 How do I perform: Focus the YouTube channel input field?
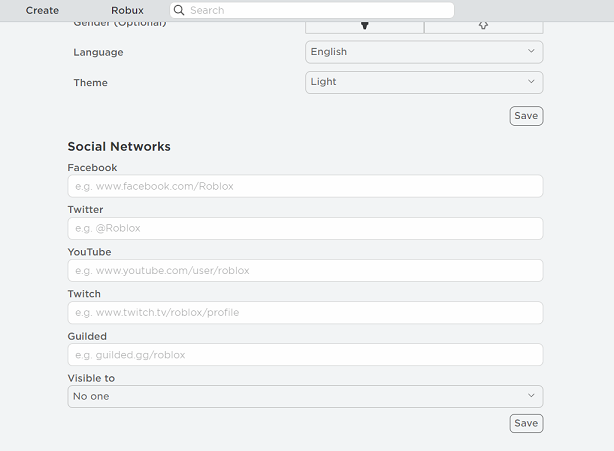pos(304,270)
